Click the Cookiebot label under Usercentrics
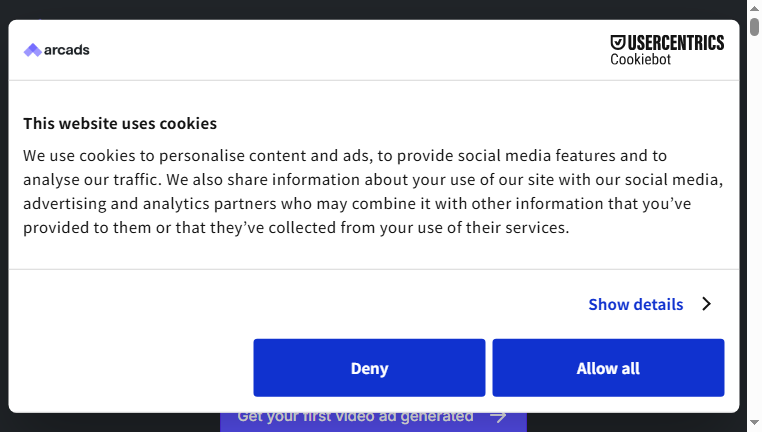Viewport: 762px width, 432px height. (x=641, y=59)
